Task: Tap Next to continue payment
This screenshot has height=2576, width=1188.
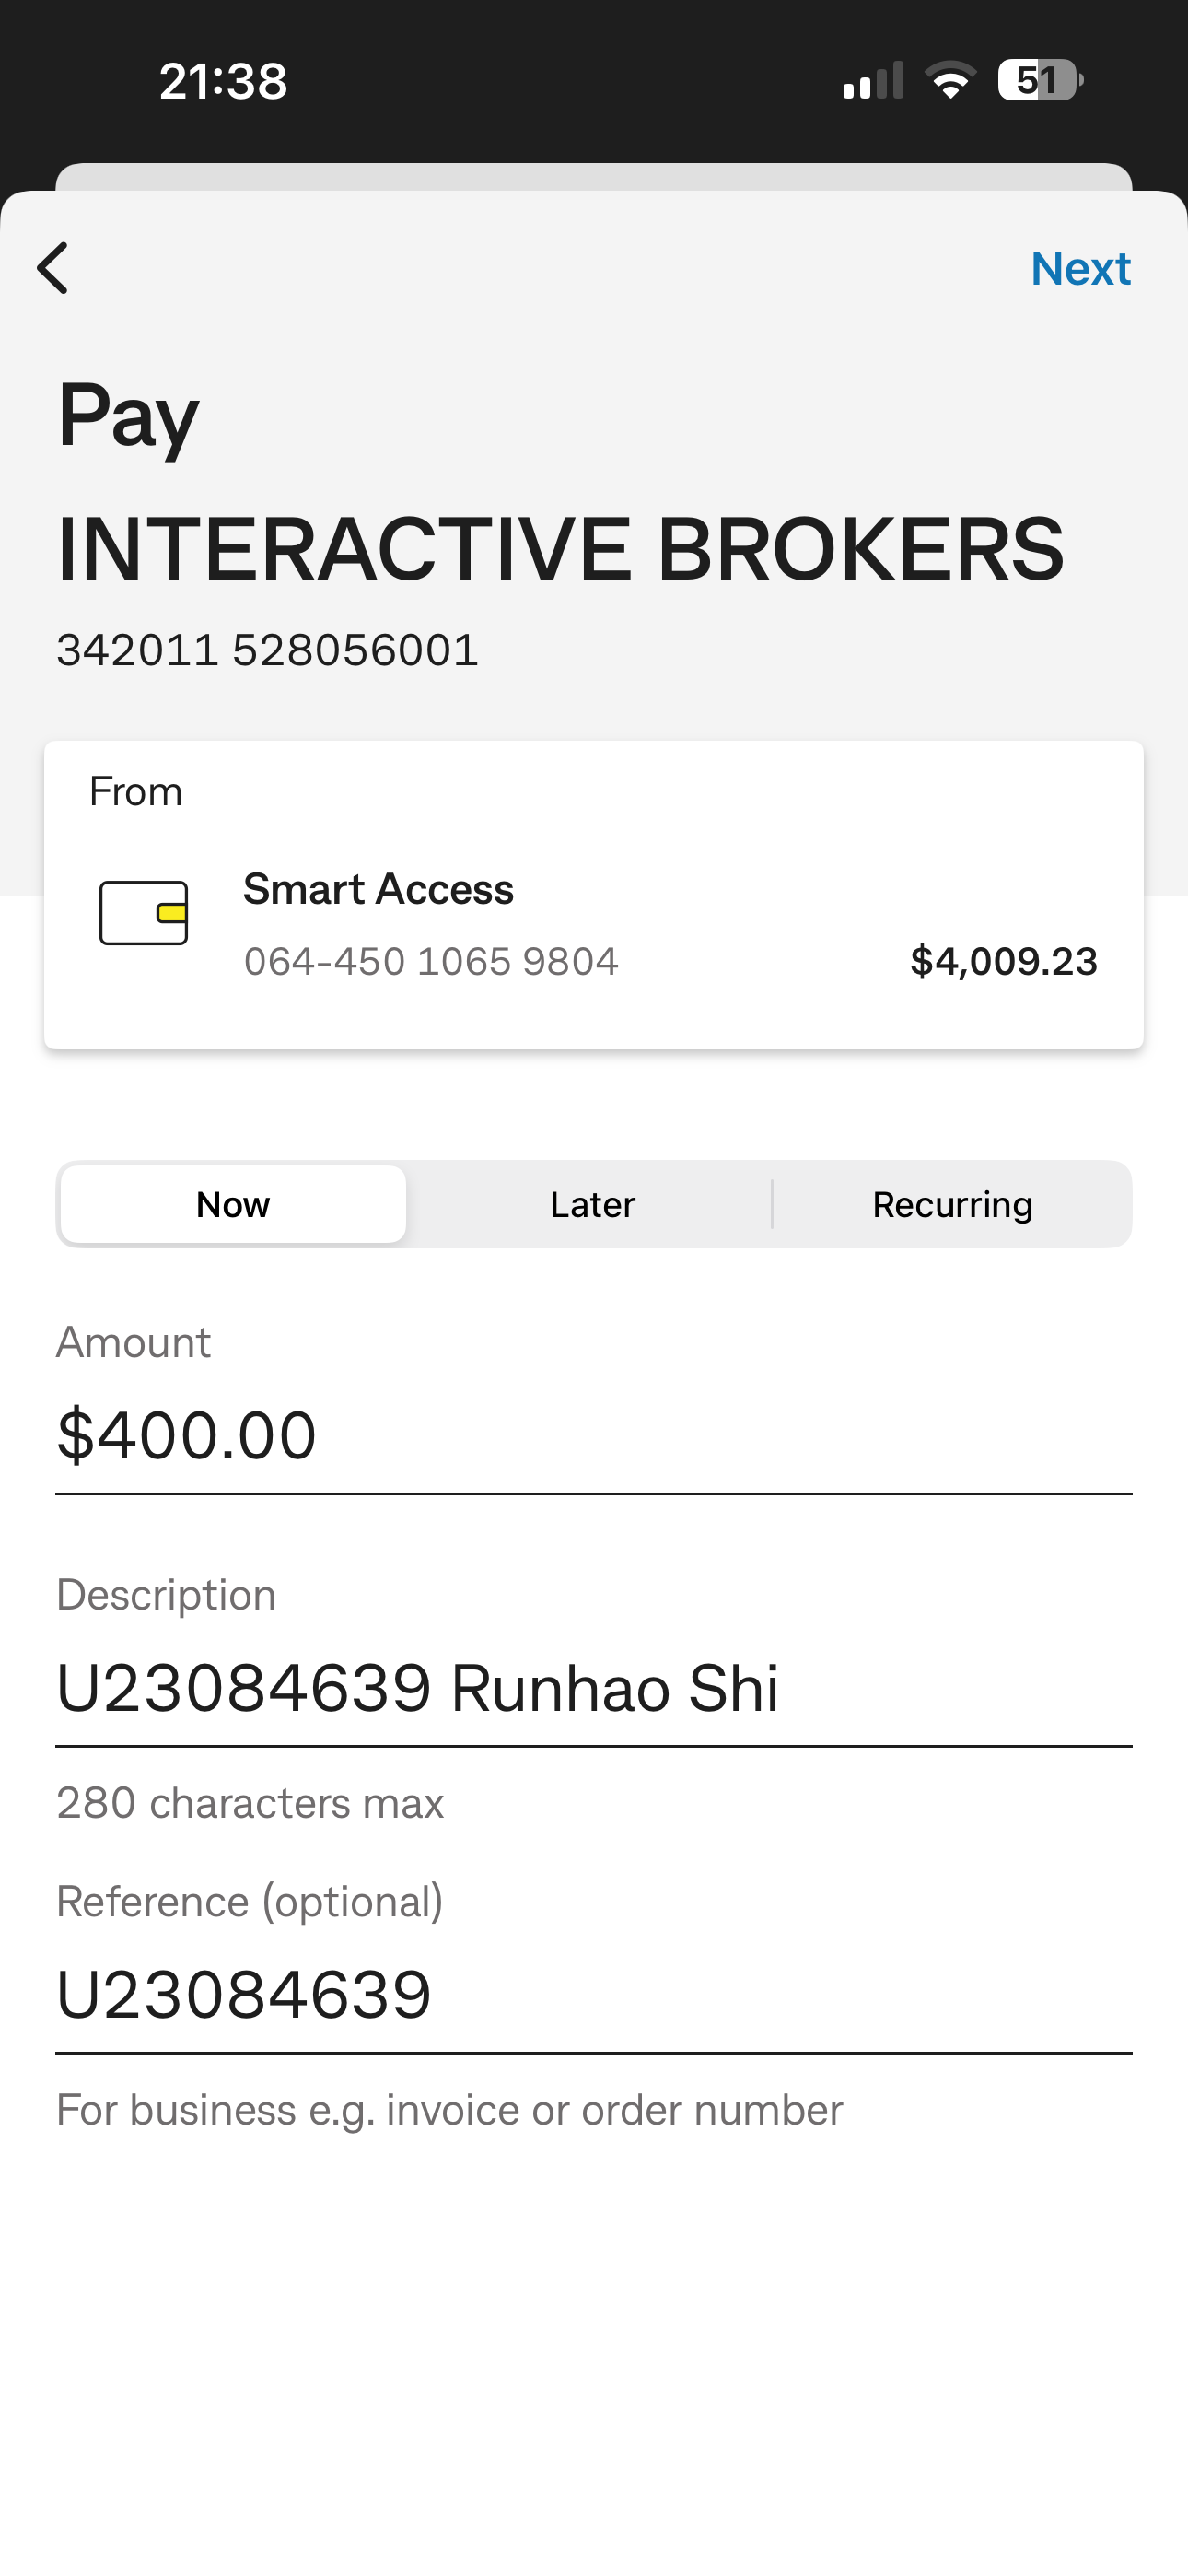Action: [1080, 268]
